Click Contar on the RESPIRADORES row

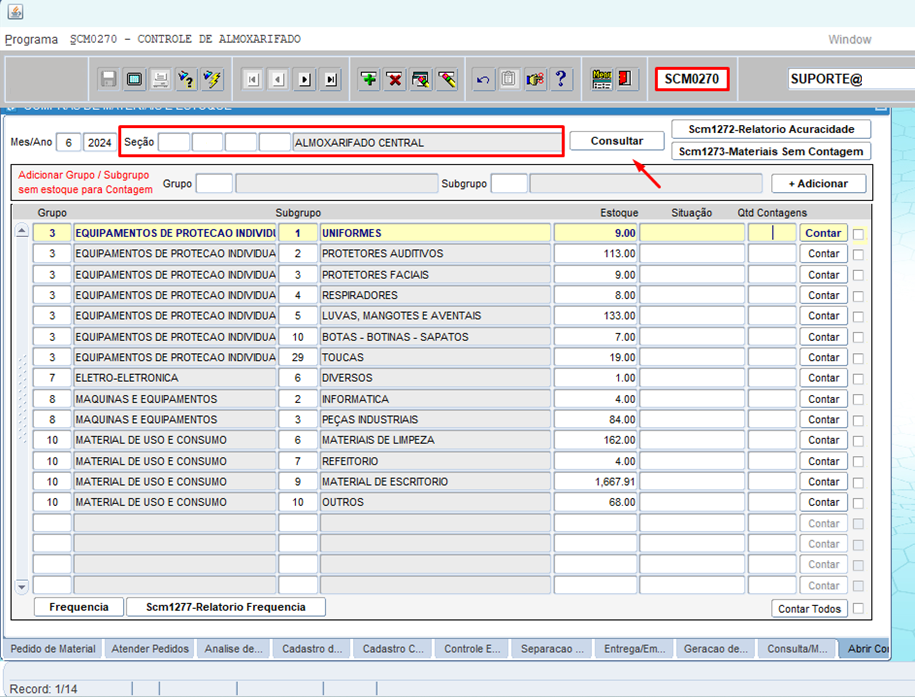(823, 295)
